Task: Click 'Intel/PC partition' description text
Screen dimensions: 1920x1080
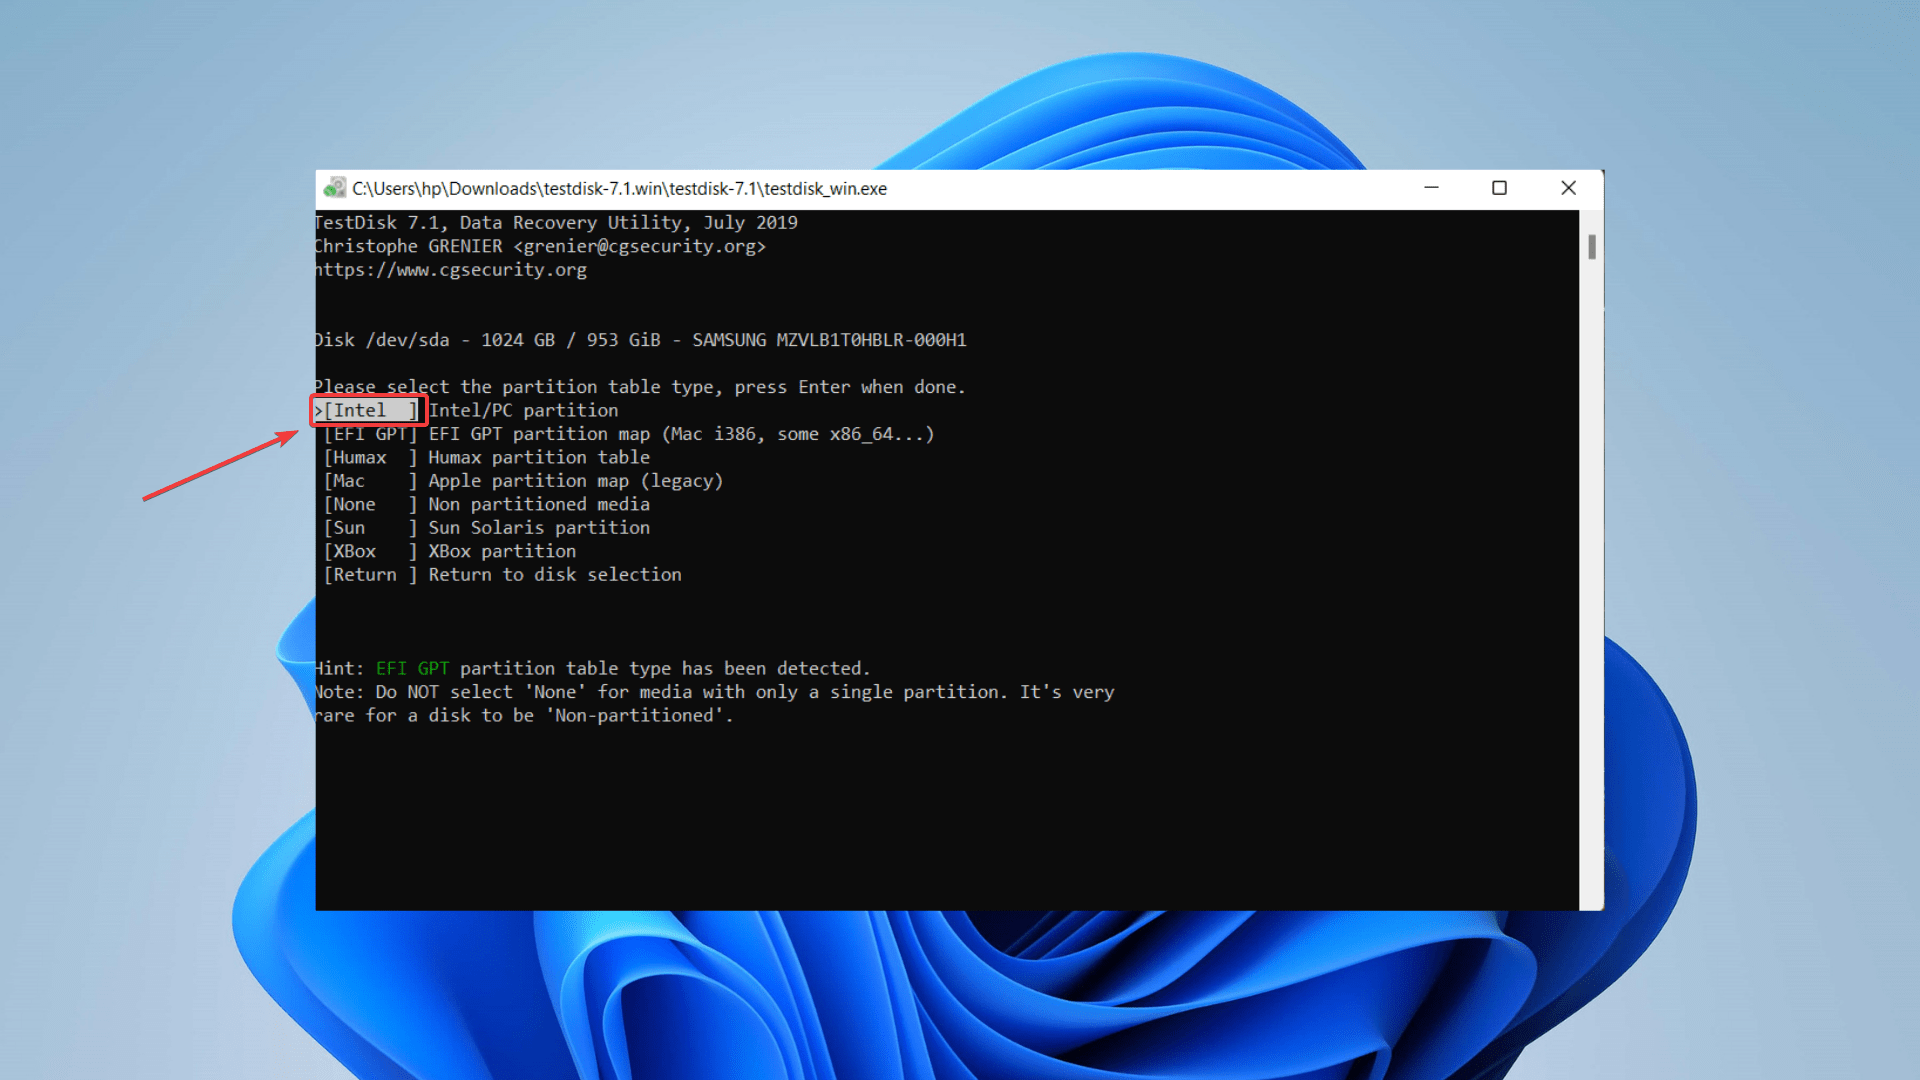Action: pyautogui.click(x=523, y=410)
